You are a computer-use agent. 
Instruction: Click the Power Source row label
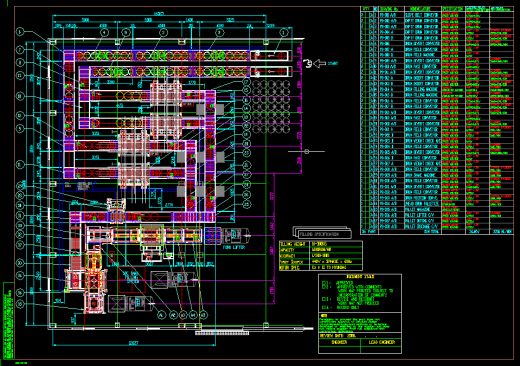coord(291,262)
